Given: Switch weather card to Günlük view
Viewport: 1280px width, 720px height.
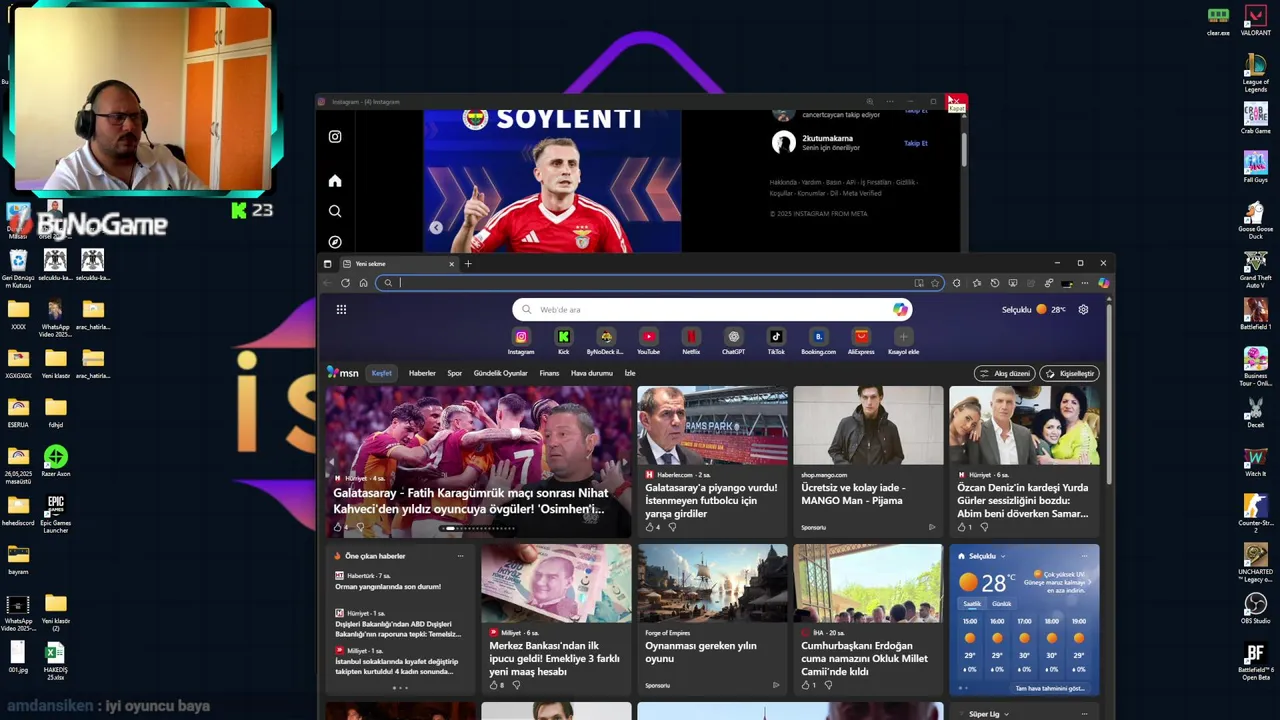Looking at the screenshot, I should click(1001, 604).
